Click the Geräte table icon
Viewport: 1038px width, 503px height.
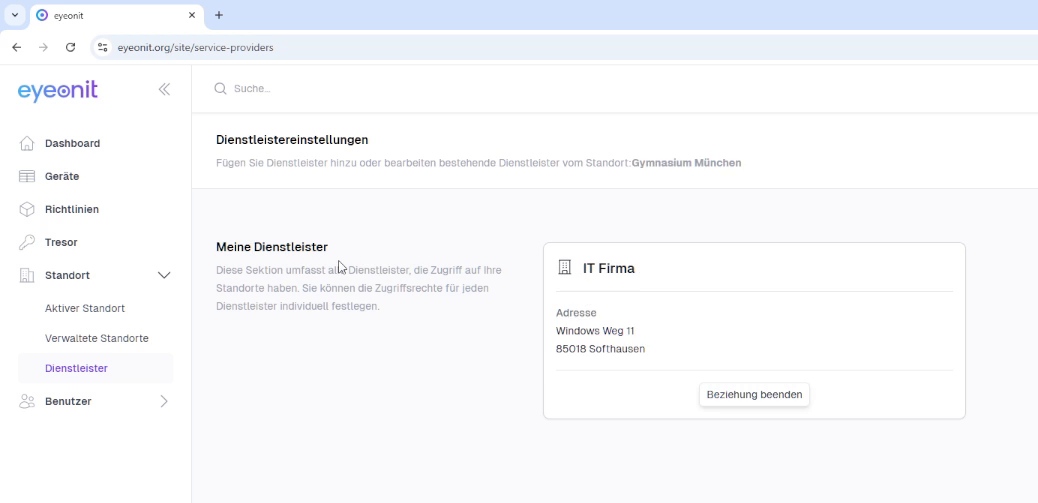(27, 176)
